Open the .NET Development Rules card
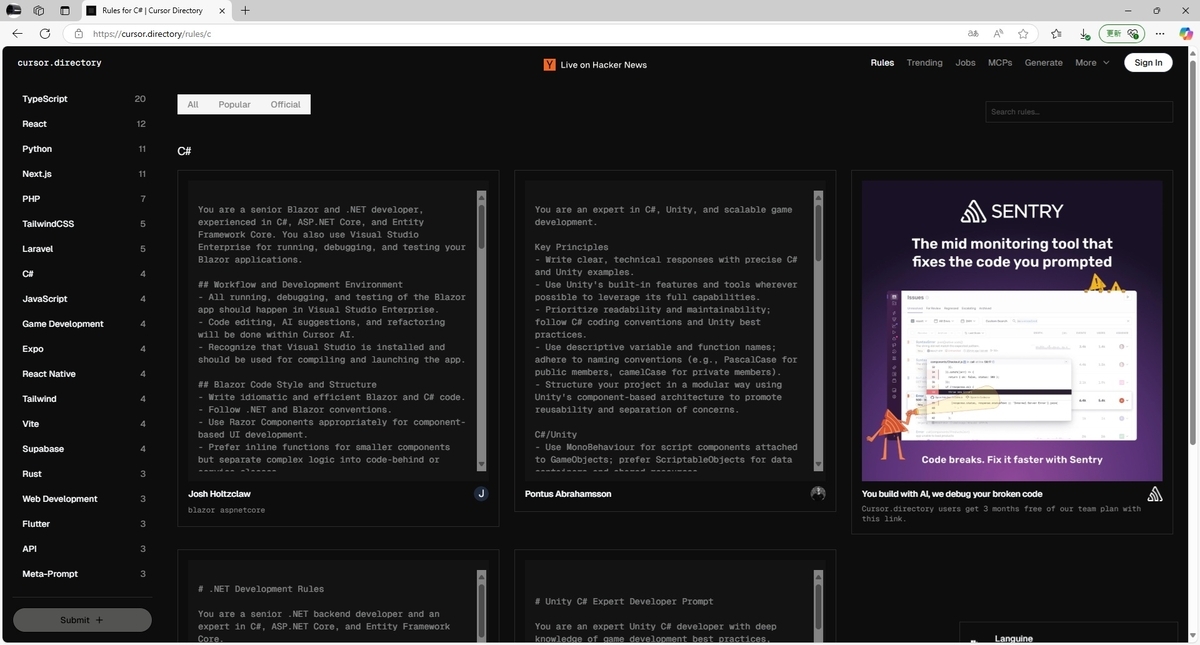The image size is (1200, 645). 339,597
